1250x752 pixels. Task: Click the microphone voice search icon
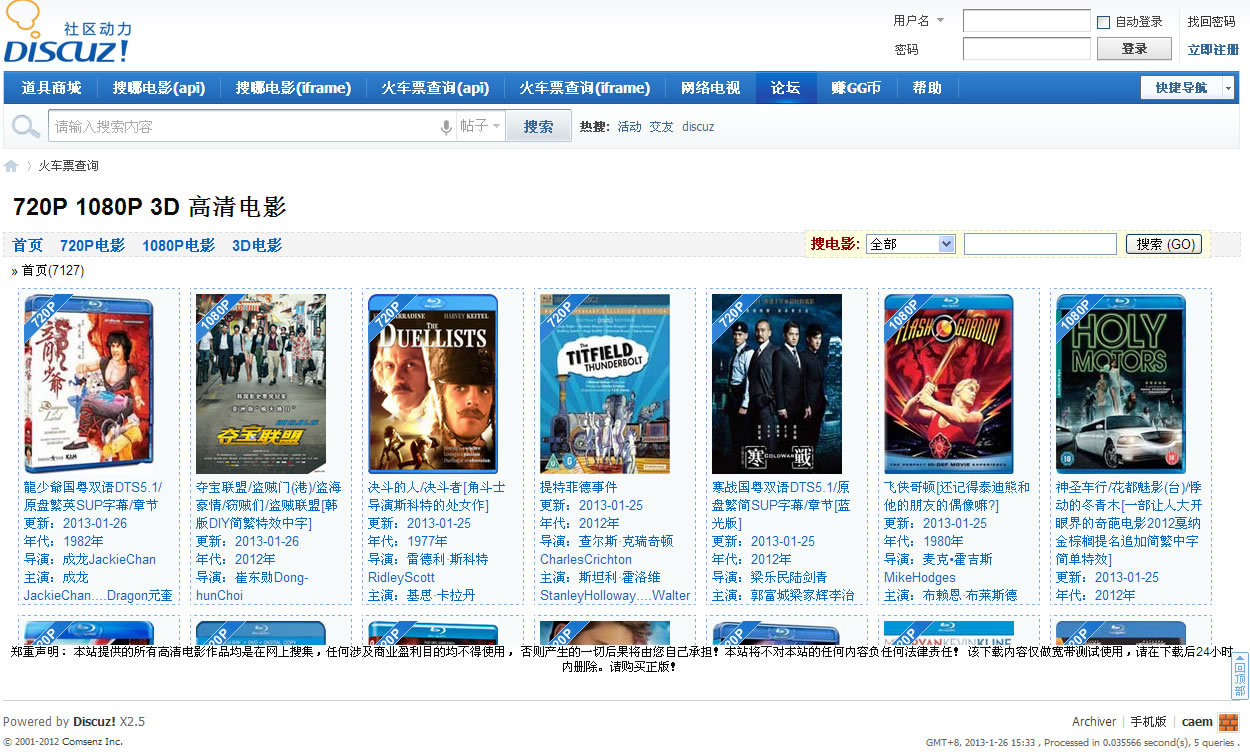click(x=446, y=127)
